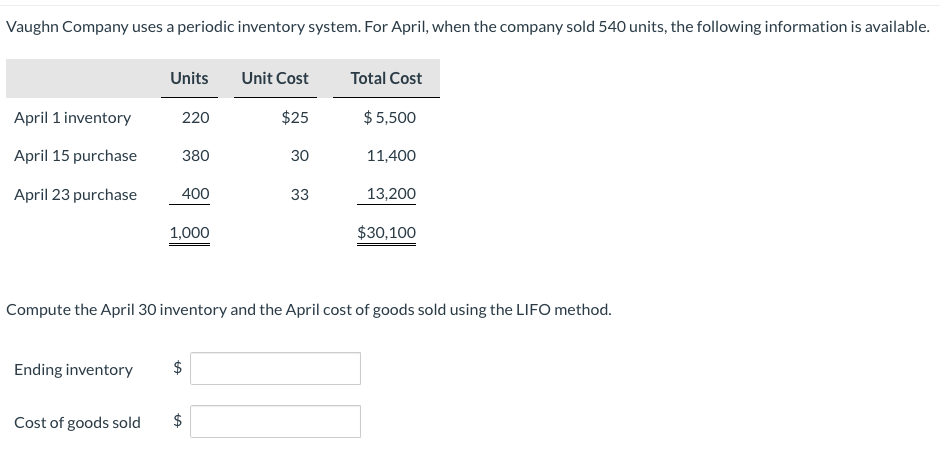Click the Unit Cost column header
The image size is (940, 474).
[275, 78]
